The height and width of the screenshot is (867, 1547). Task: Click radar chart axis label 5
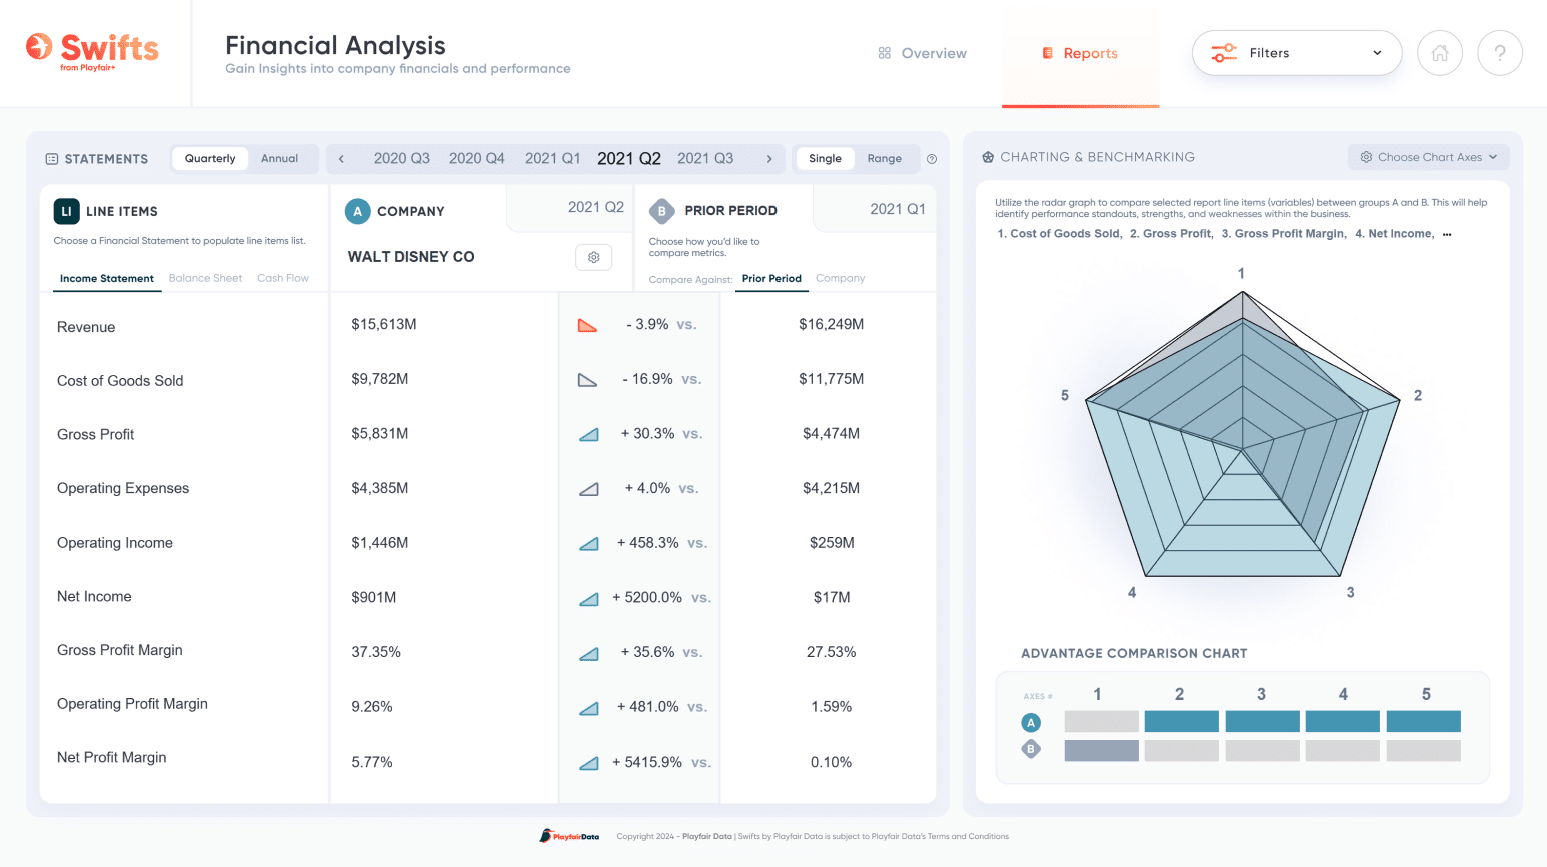click(1065, 396)
